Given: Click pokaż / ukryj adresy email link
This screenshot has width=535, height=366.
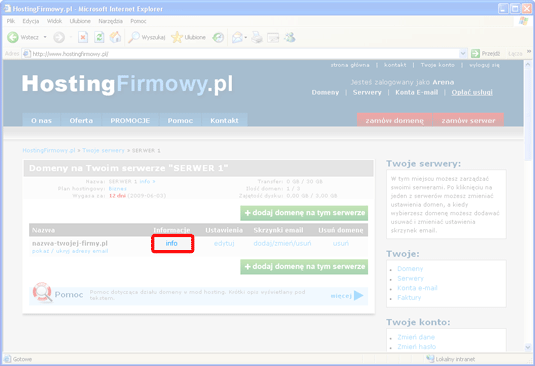Looking at the screenshot, I should (x=70, y=251).
